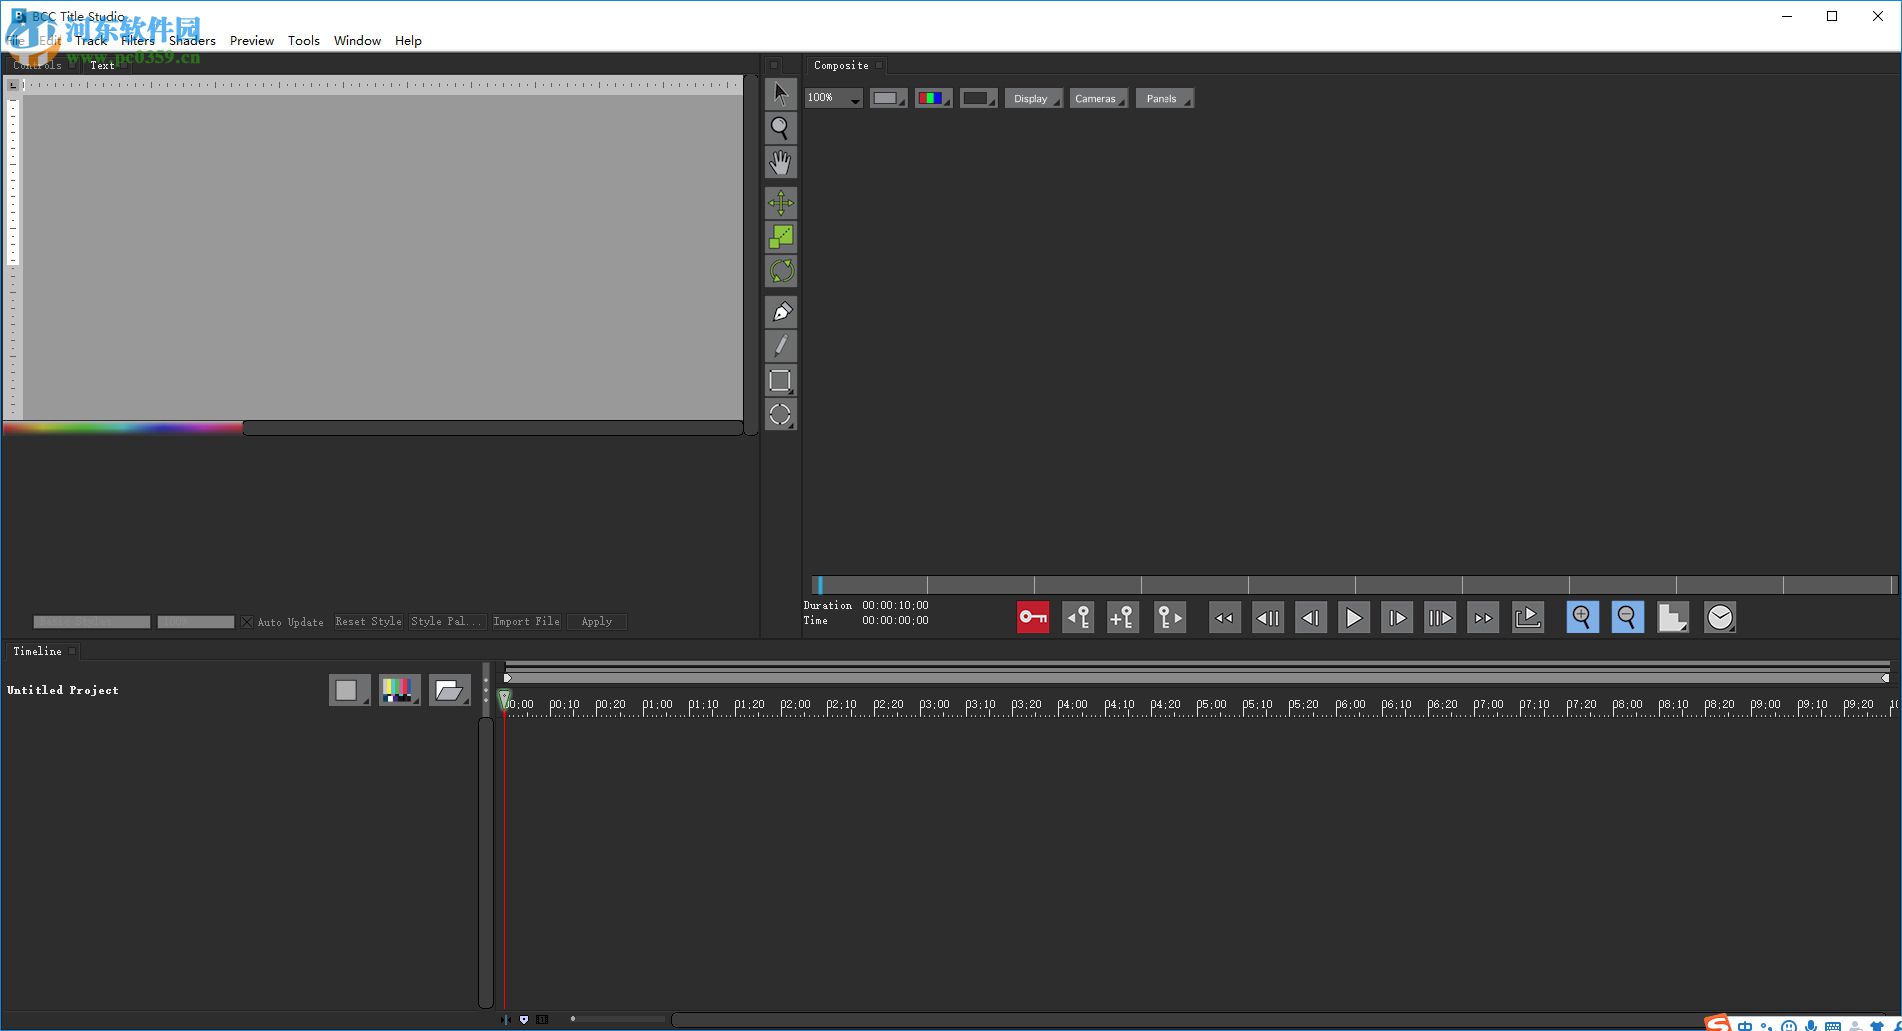Open the Style Pal... button

(x=447, y=622)
